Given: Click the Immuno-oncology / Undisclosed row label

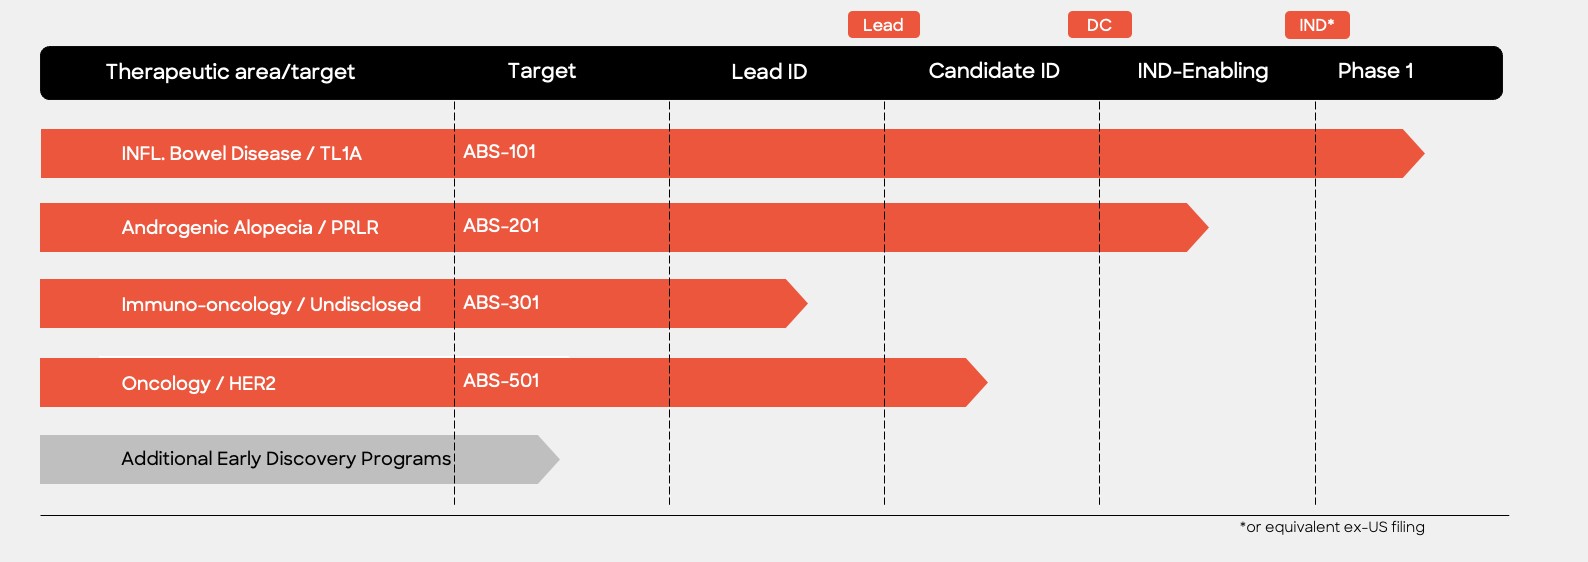Looking at the screenshot, I should click(x=271, y=305).
